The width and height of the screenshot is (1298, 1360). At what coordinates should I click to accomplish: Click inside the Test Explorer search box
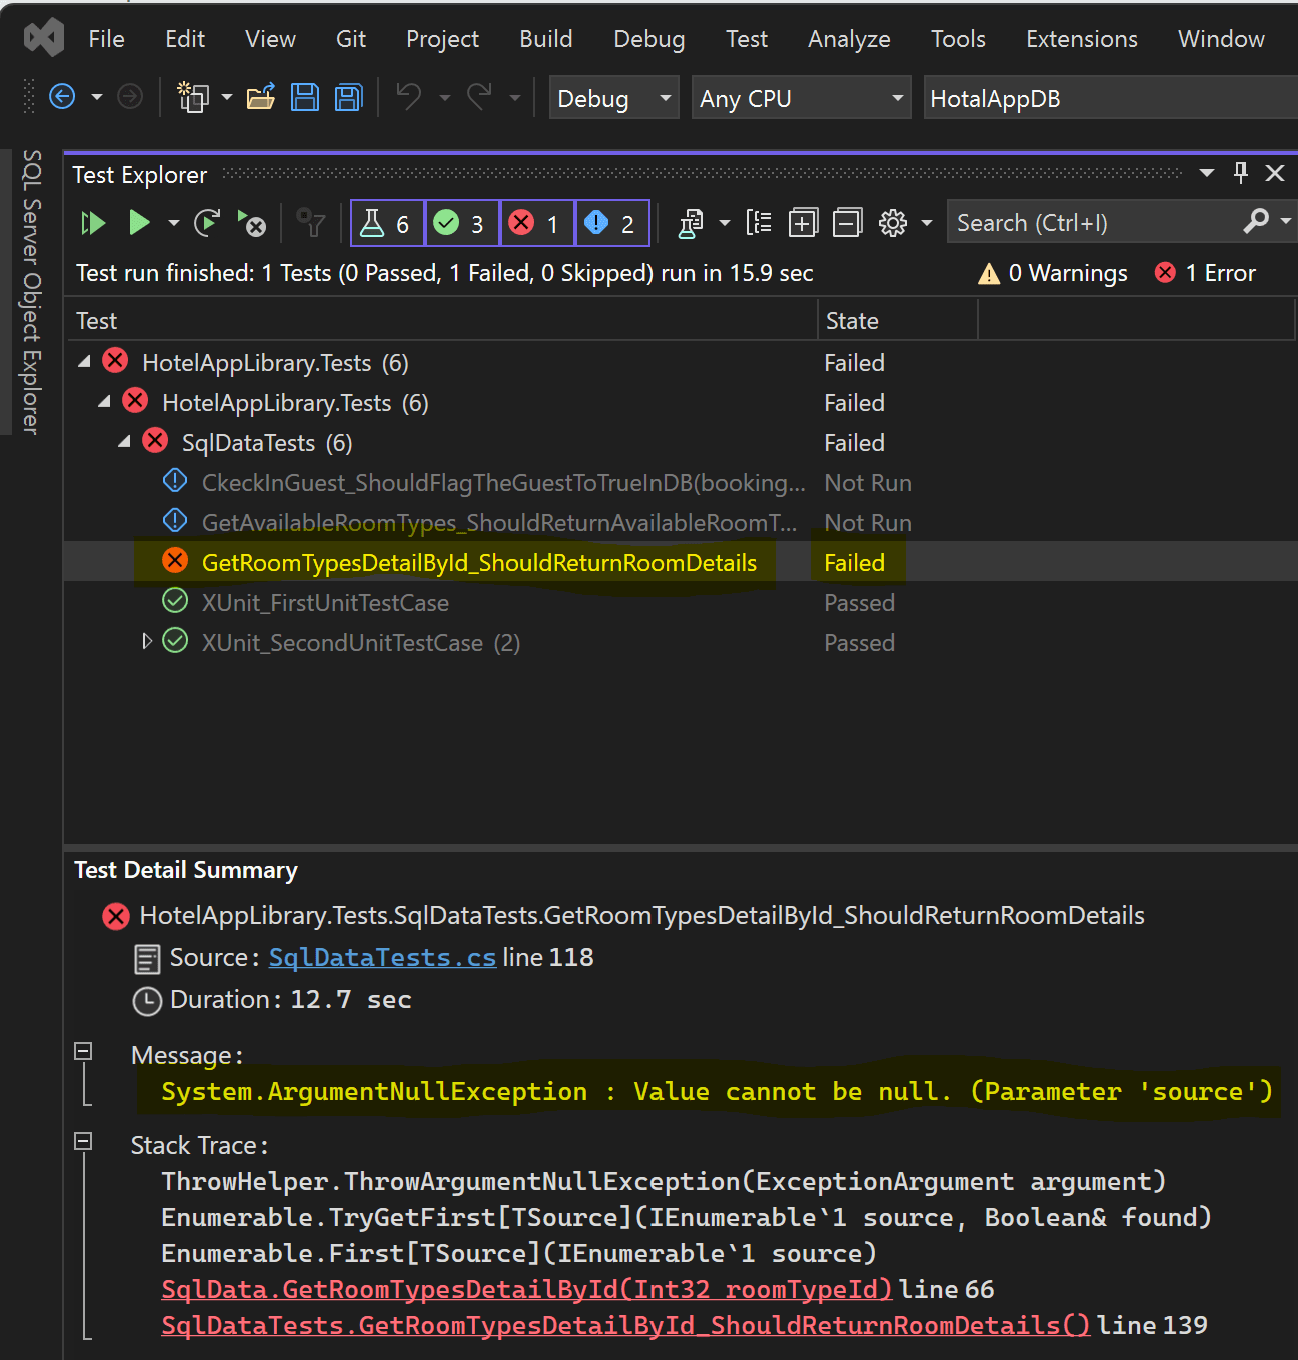1080,222
